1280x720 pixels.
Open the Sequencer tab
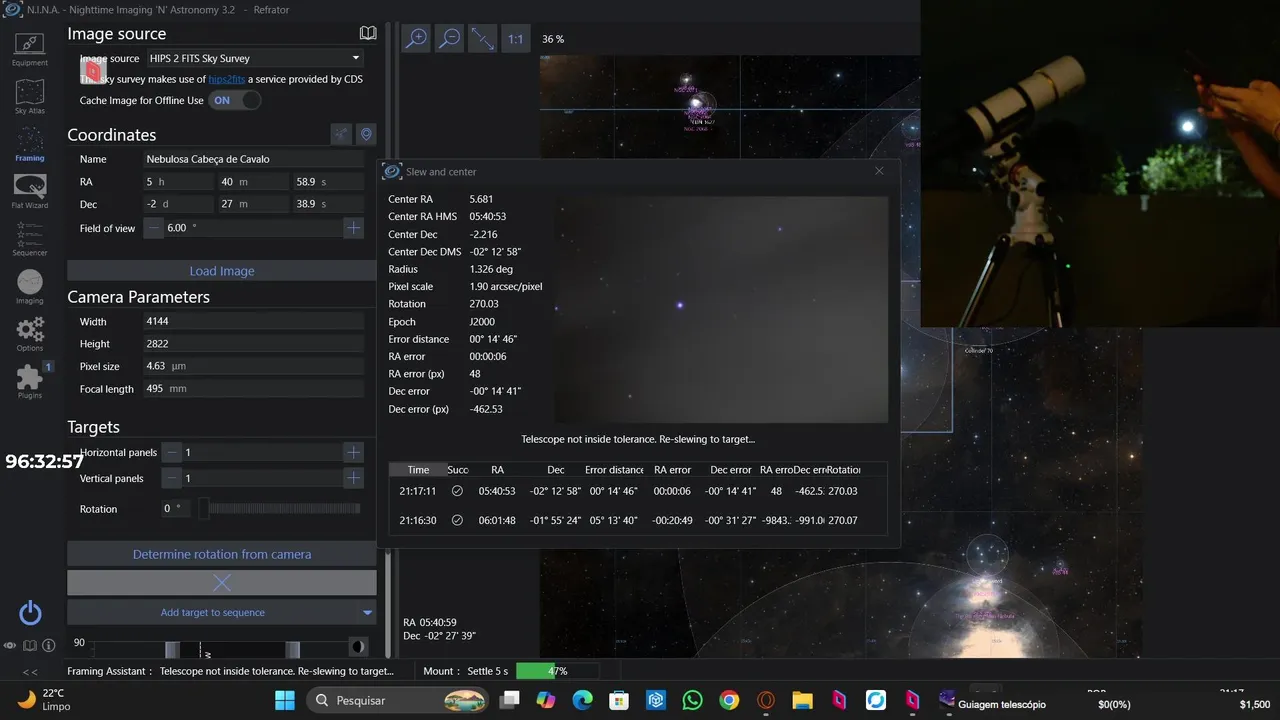[30, 240]
